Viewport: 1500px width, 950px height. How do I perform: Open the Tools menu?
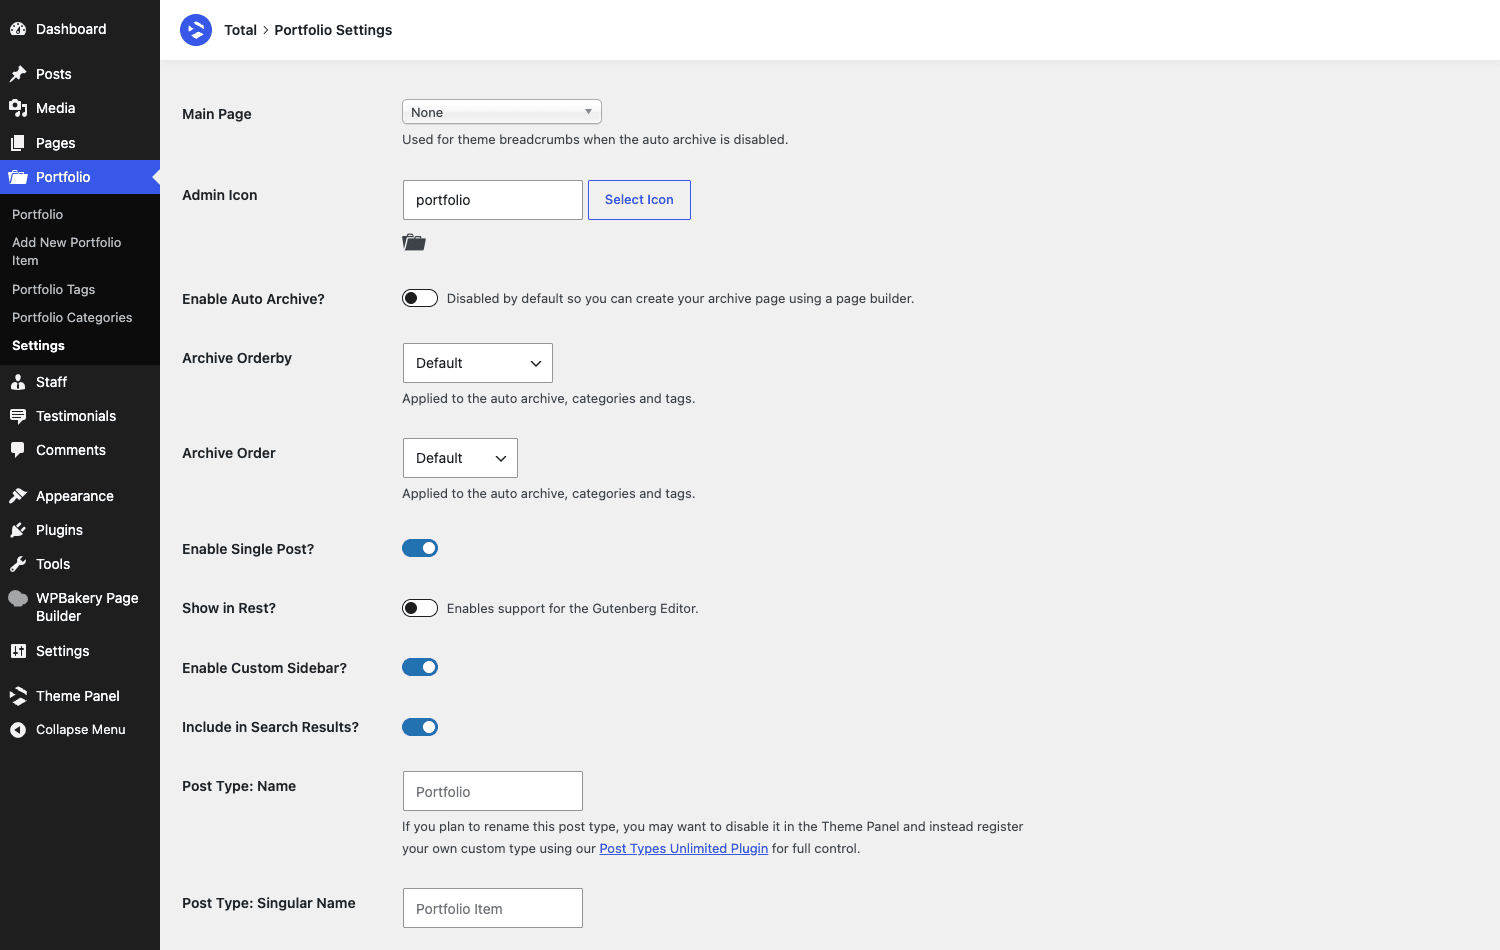80,564
